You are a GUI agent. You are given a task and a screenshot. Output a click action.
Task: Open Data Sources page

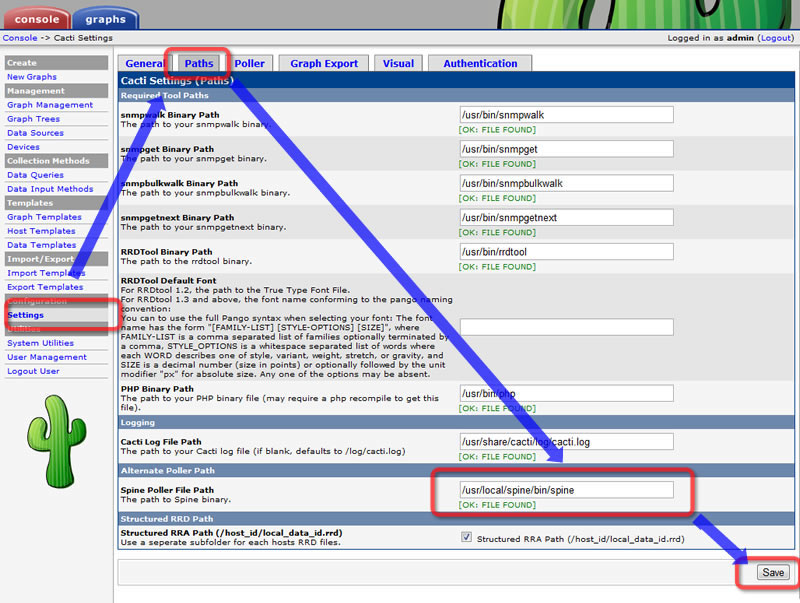(35, 133)
